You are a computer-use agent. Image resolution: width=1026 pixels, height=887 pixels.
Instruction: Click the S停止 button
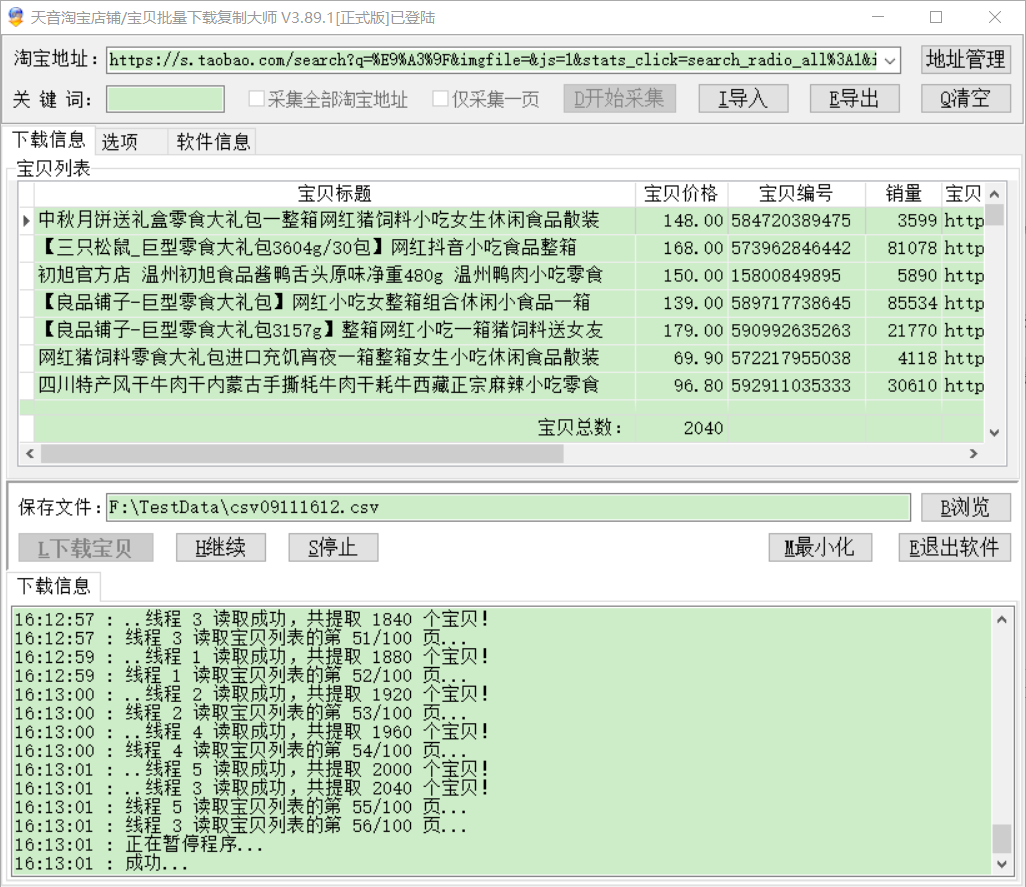334,548
